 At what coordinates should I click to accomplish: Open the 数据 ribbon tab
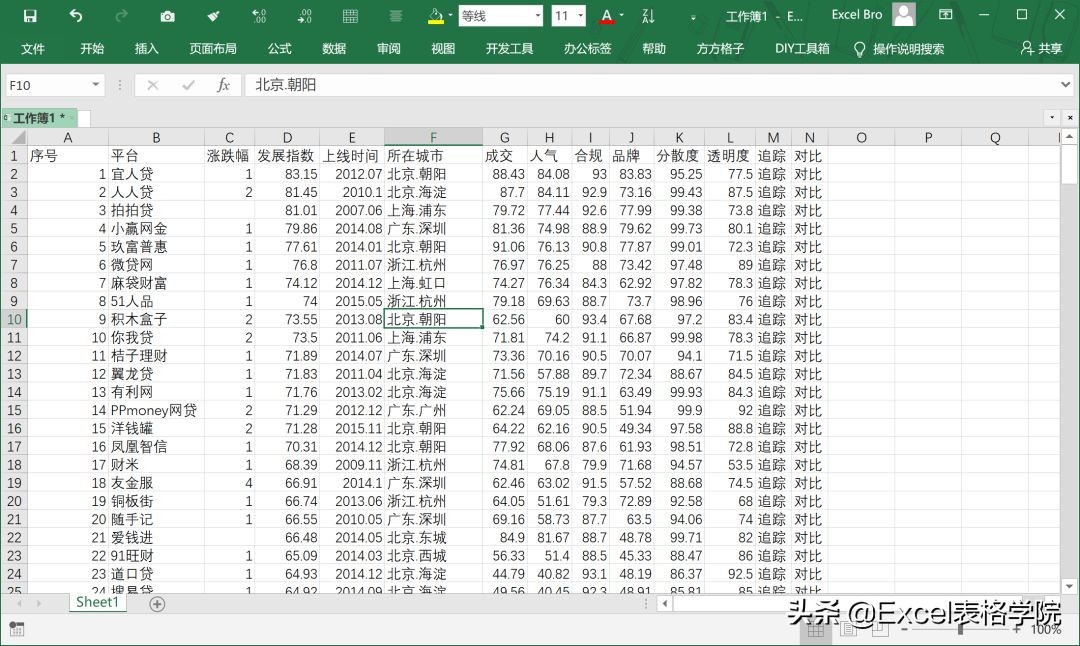(334, 48)
